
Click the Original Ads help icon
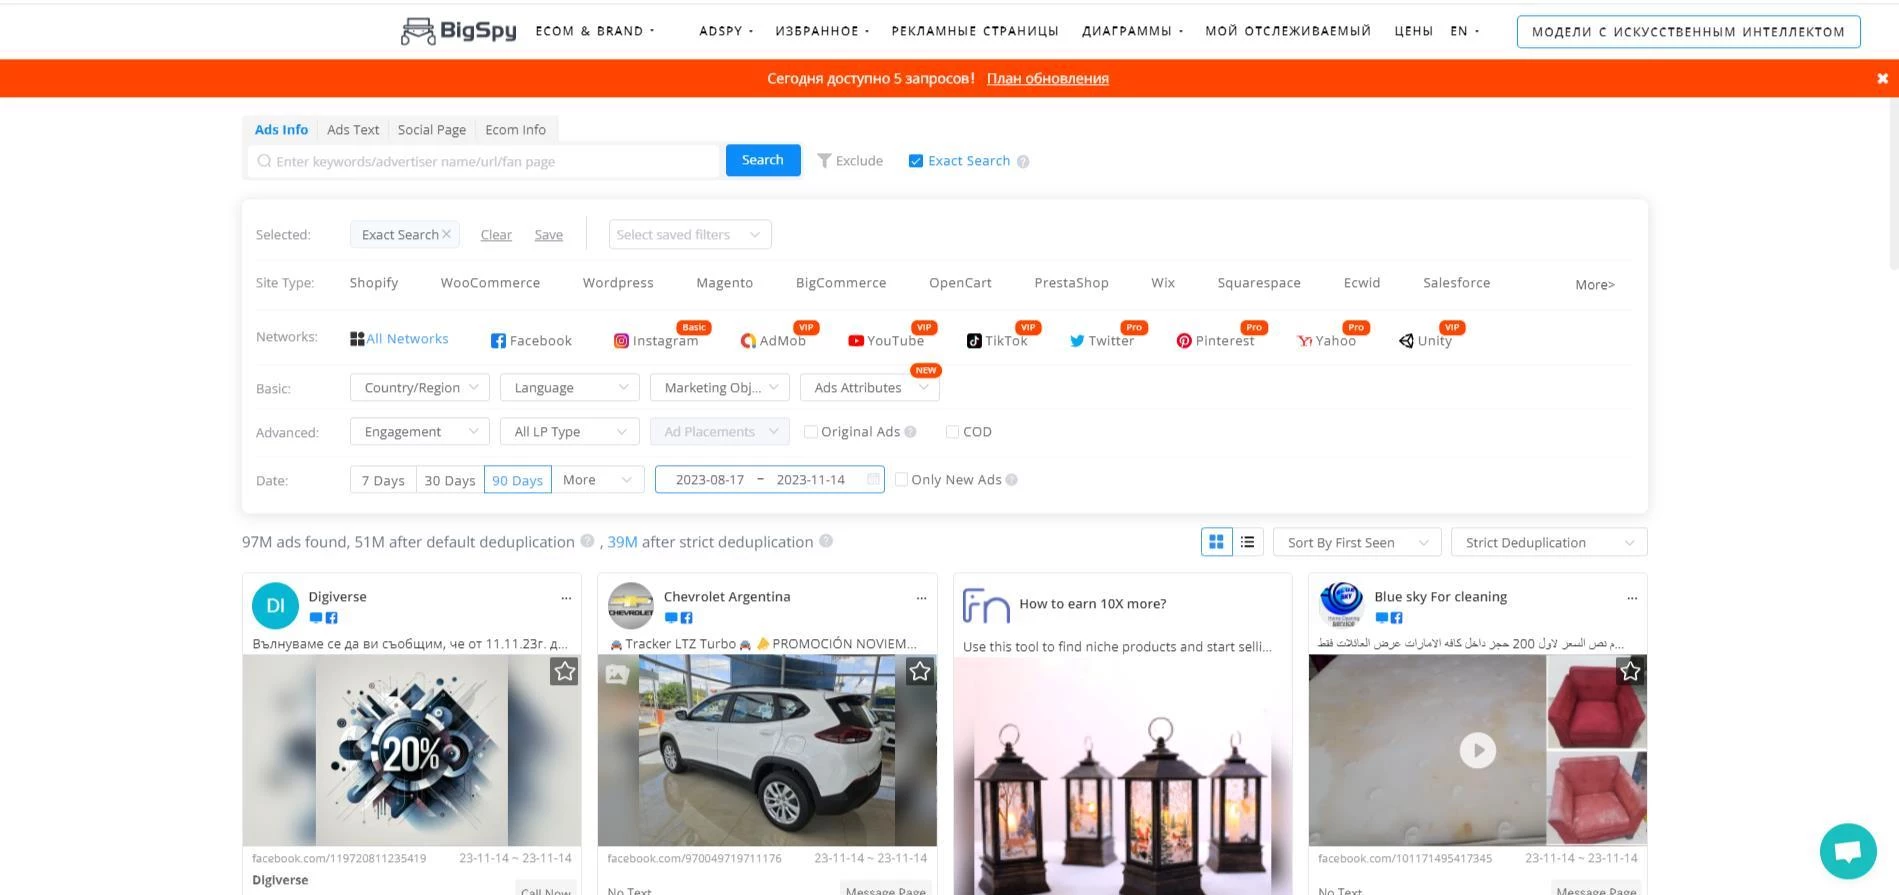pyautogui.click(x=910, y=432)
